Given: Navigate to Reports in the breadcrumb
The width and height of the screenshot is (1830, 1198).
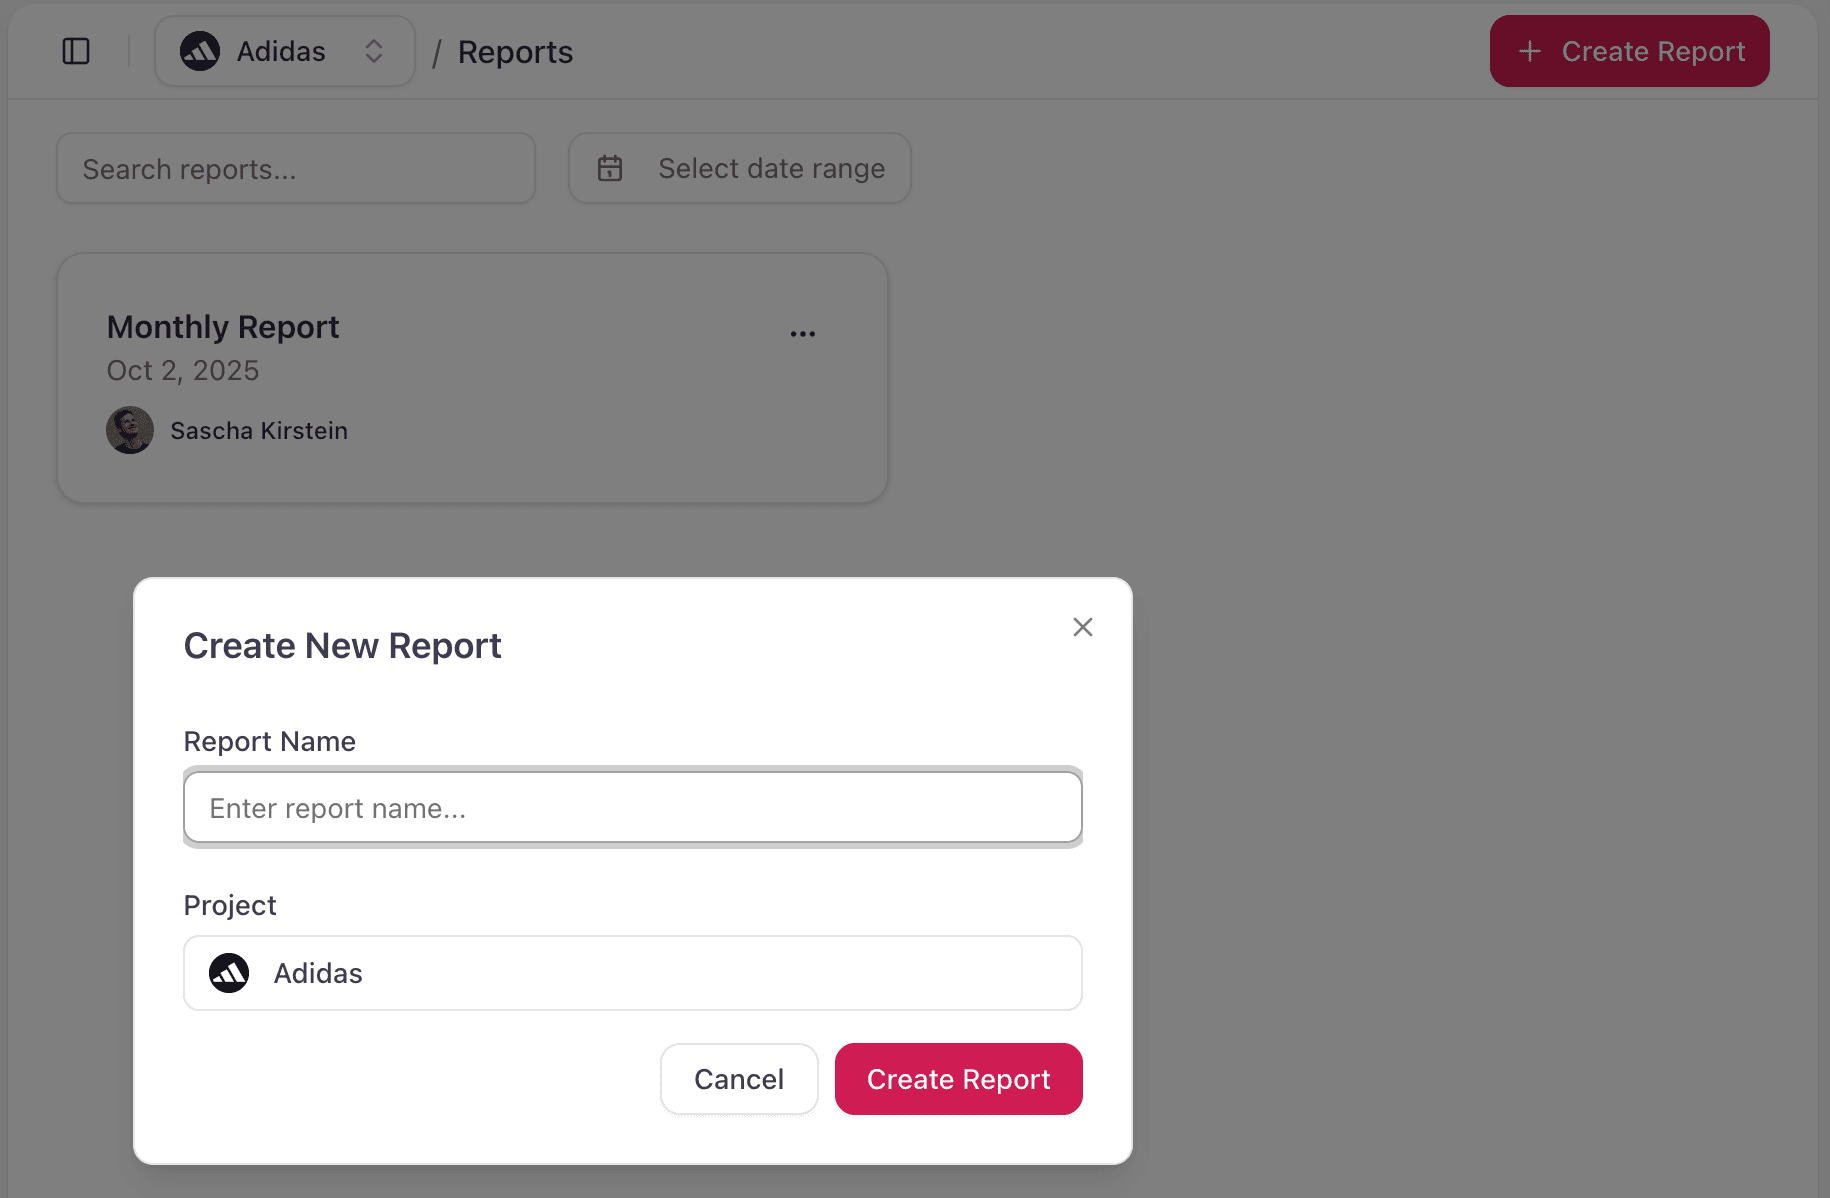Looking at the screenshot, I should [x=515, y=51].
